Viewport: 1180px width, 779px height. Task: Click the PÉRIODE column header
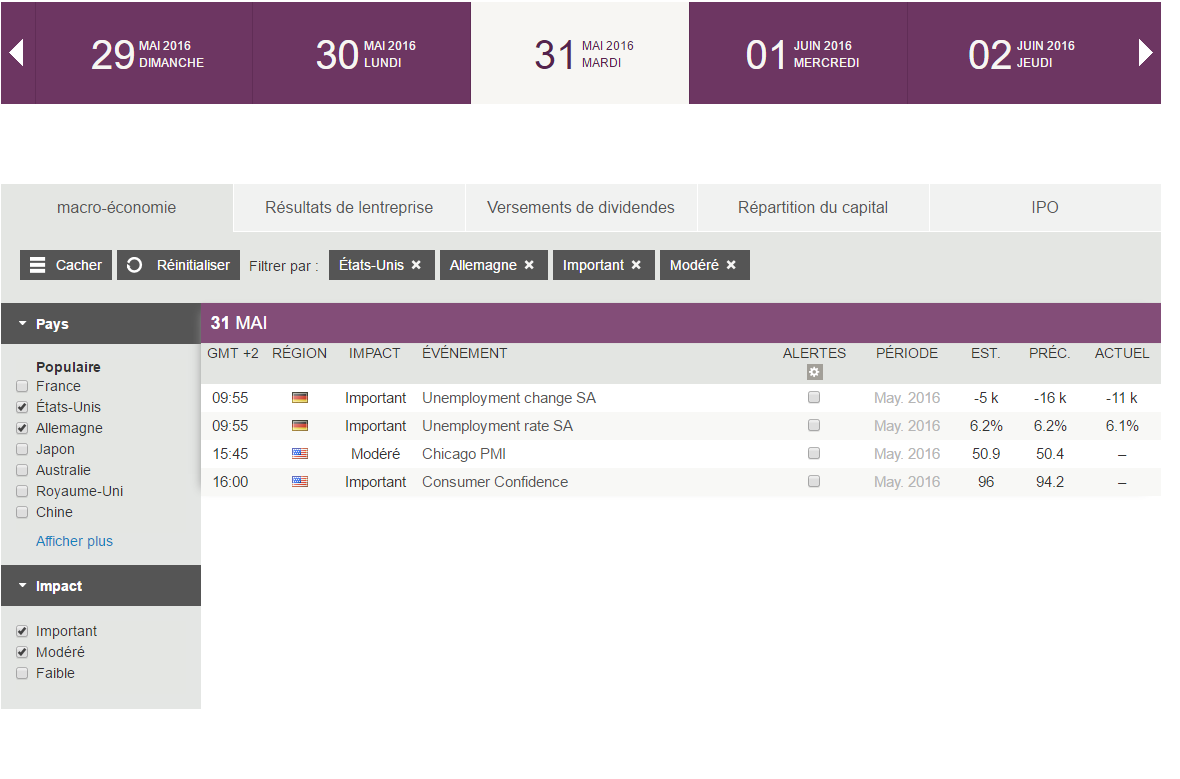pos(907,353)
